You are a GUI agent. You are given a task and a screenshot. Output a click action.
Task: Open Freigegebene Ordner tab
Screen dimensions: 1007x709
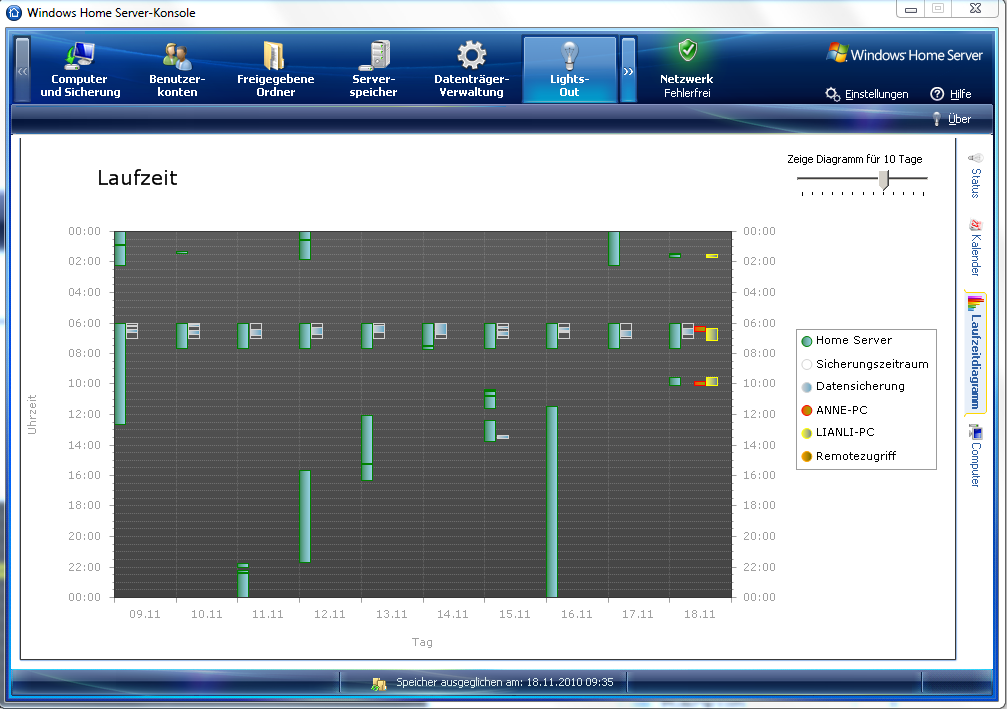tap(276, 69)
